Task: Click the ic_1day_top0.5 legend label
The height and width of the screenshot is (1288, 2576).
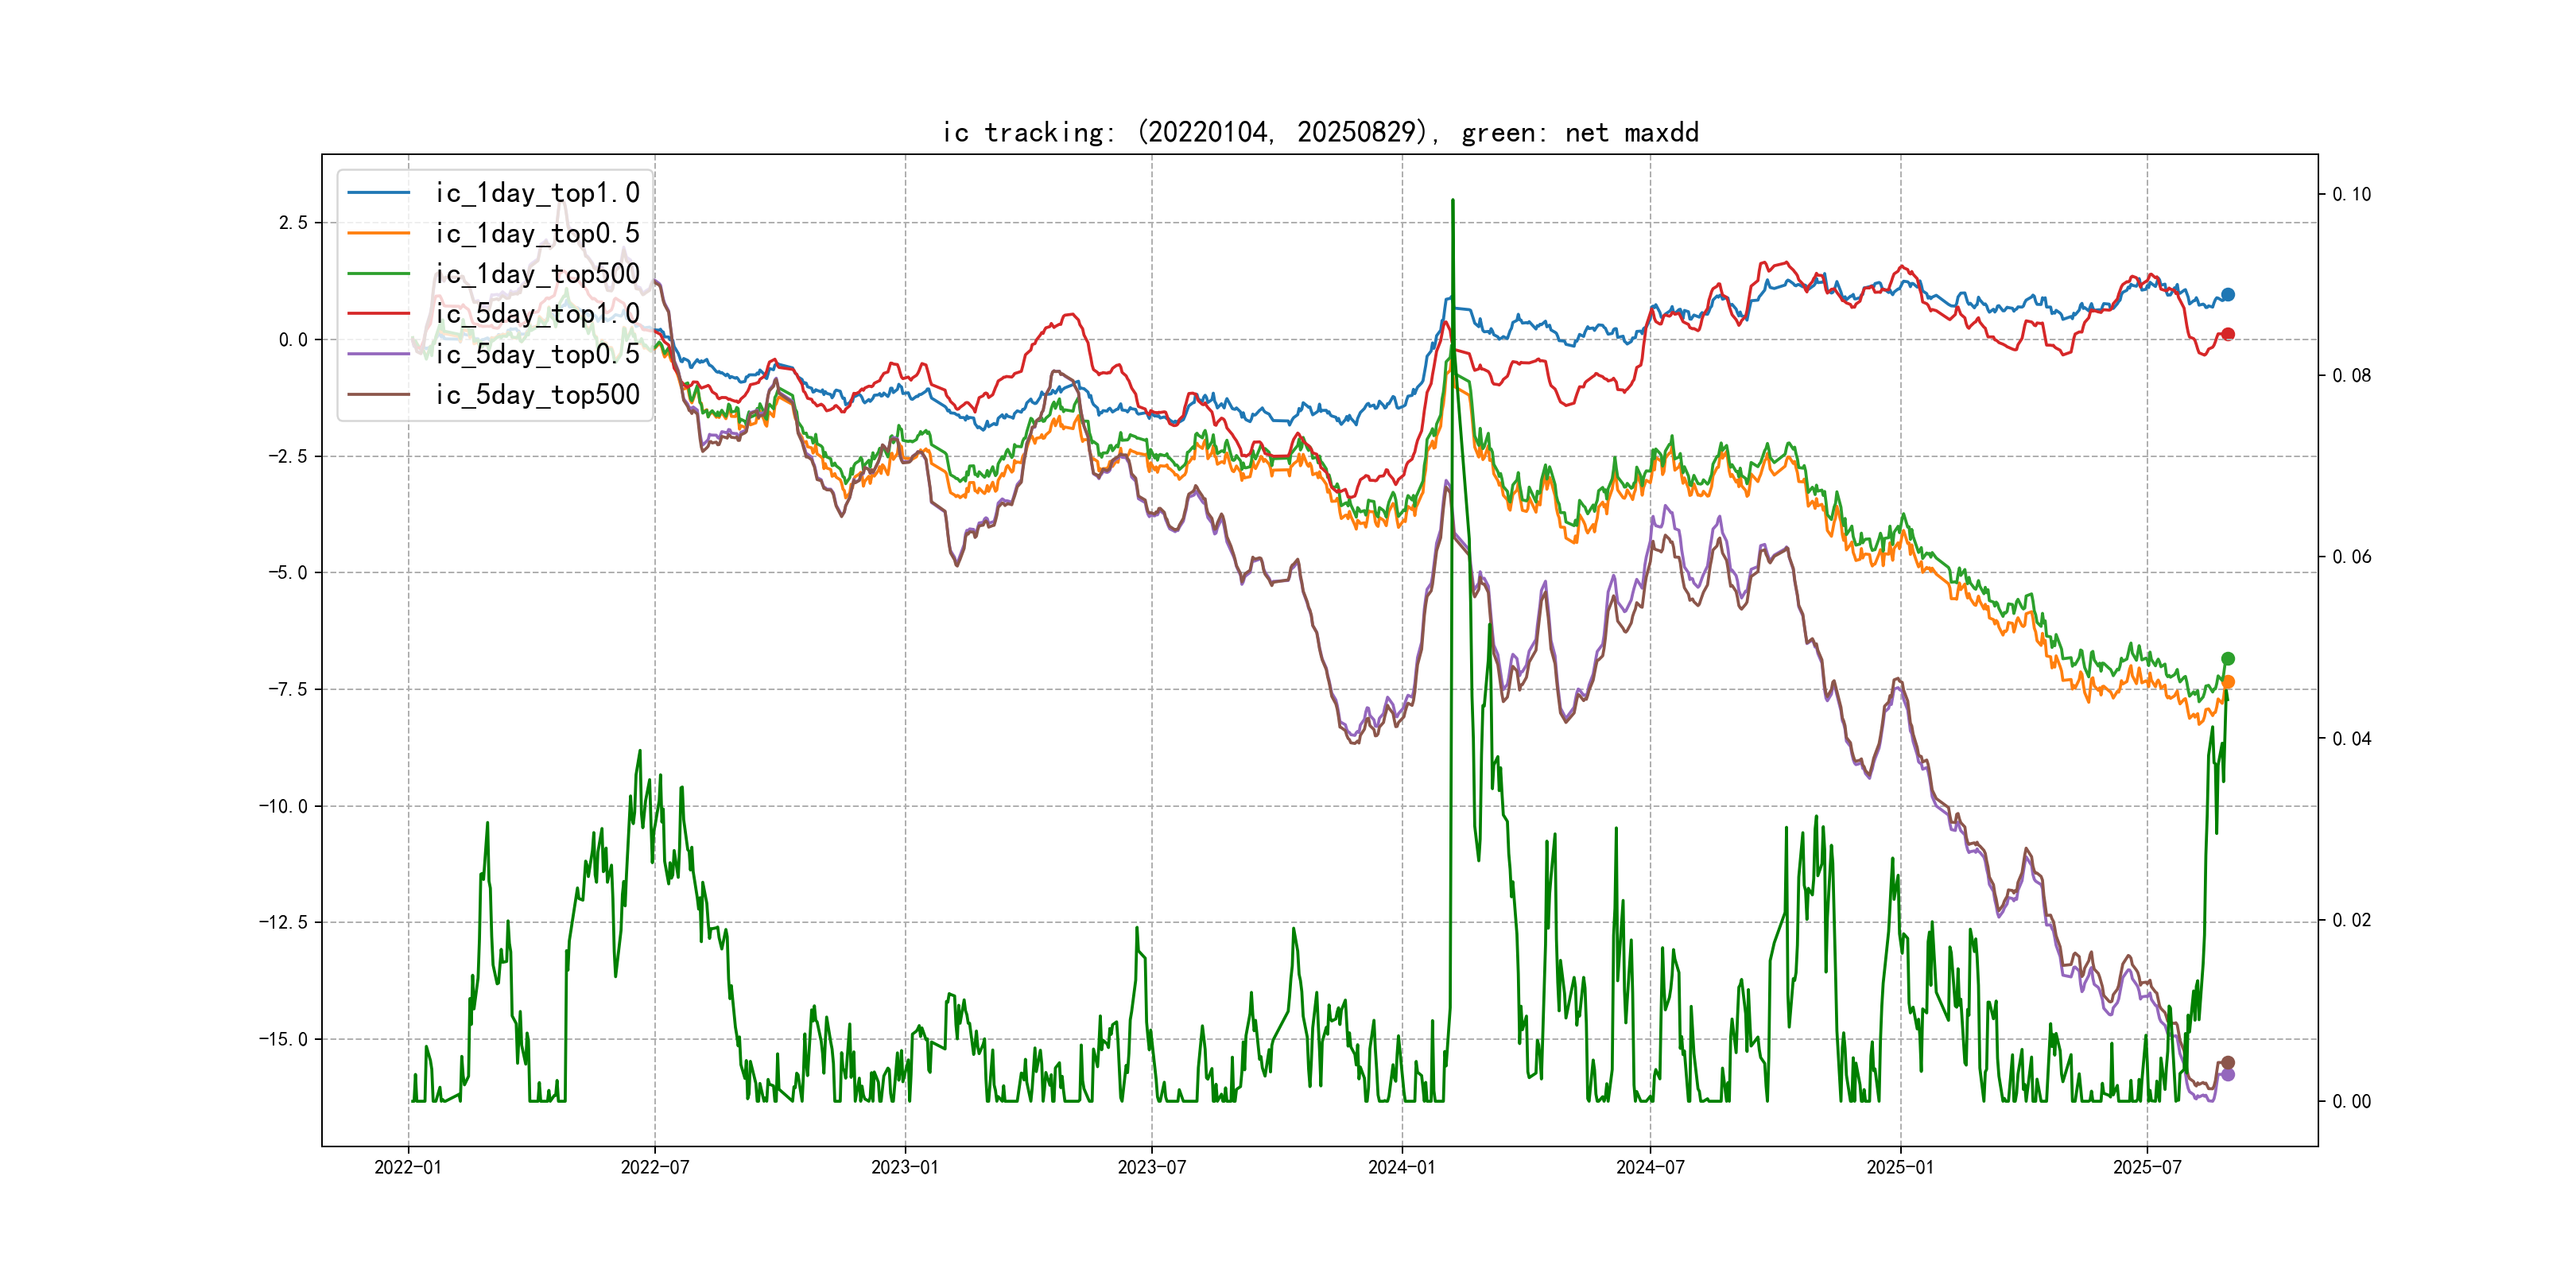Action: (x=537, y=233)
